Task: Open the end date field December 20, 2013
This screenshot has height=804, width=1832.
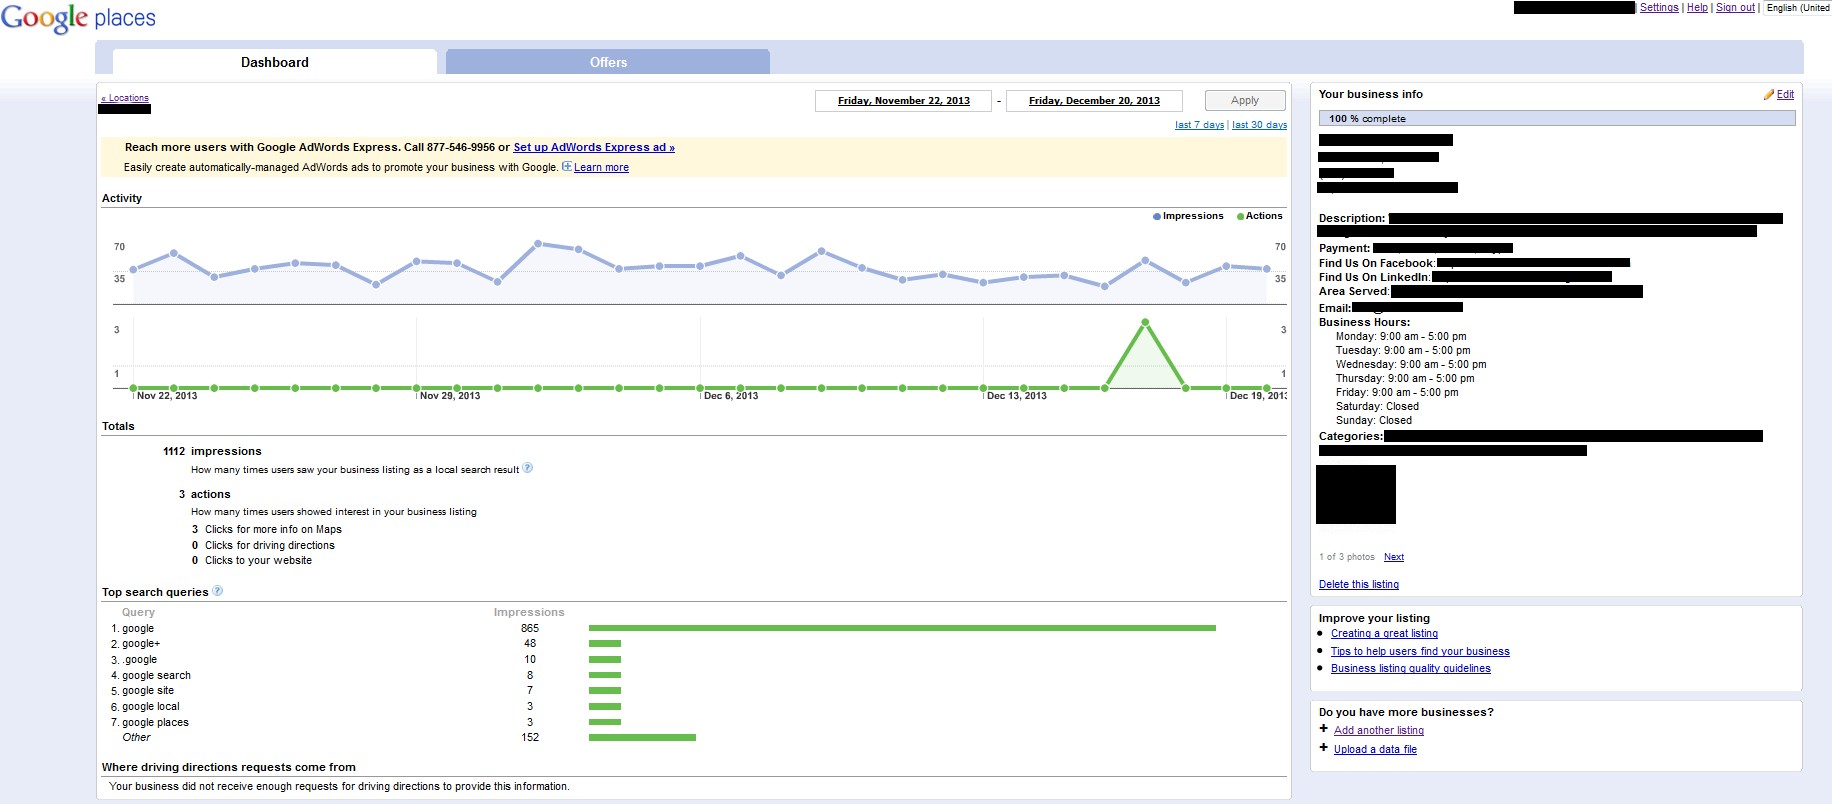Action: click(1094, 101)
